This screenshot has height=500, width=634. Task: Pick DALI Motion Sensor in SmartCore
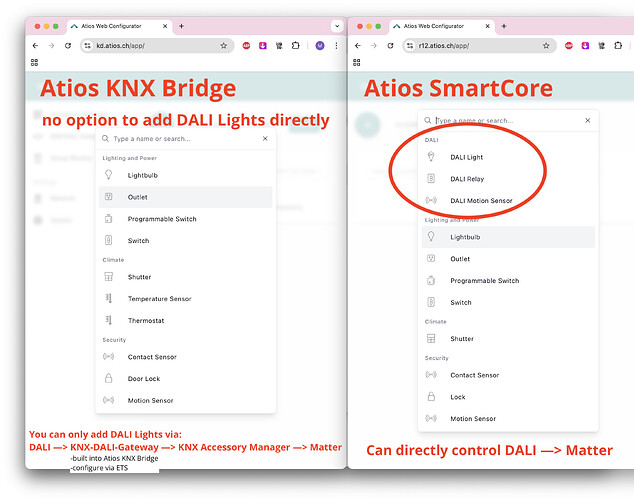tap(508, 200)
